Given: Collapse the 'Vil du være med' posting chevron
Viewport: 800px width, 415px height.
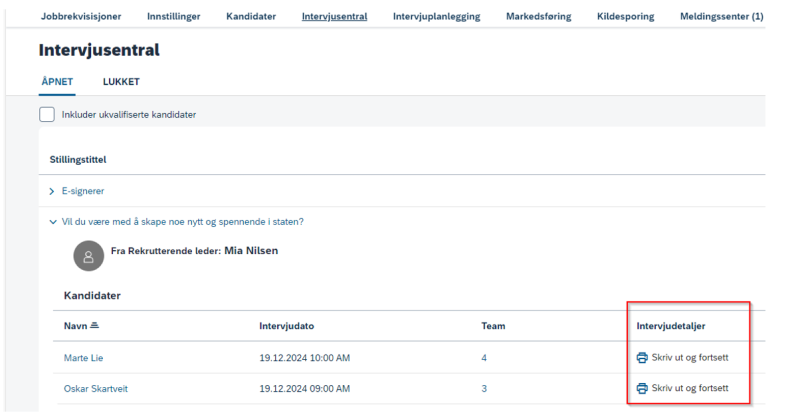Looking at the screenshot, I should point(53,222).
